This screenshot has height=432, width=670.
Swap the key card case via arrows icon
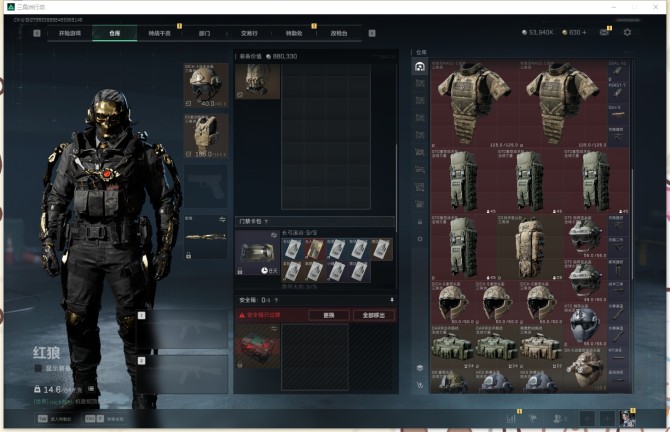pyautogui.click(x=274, y=235)
